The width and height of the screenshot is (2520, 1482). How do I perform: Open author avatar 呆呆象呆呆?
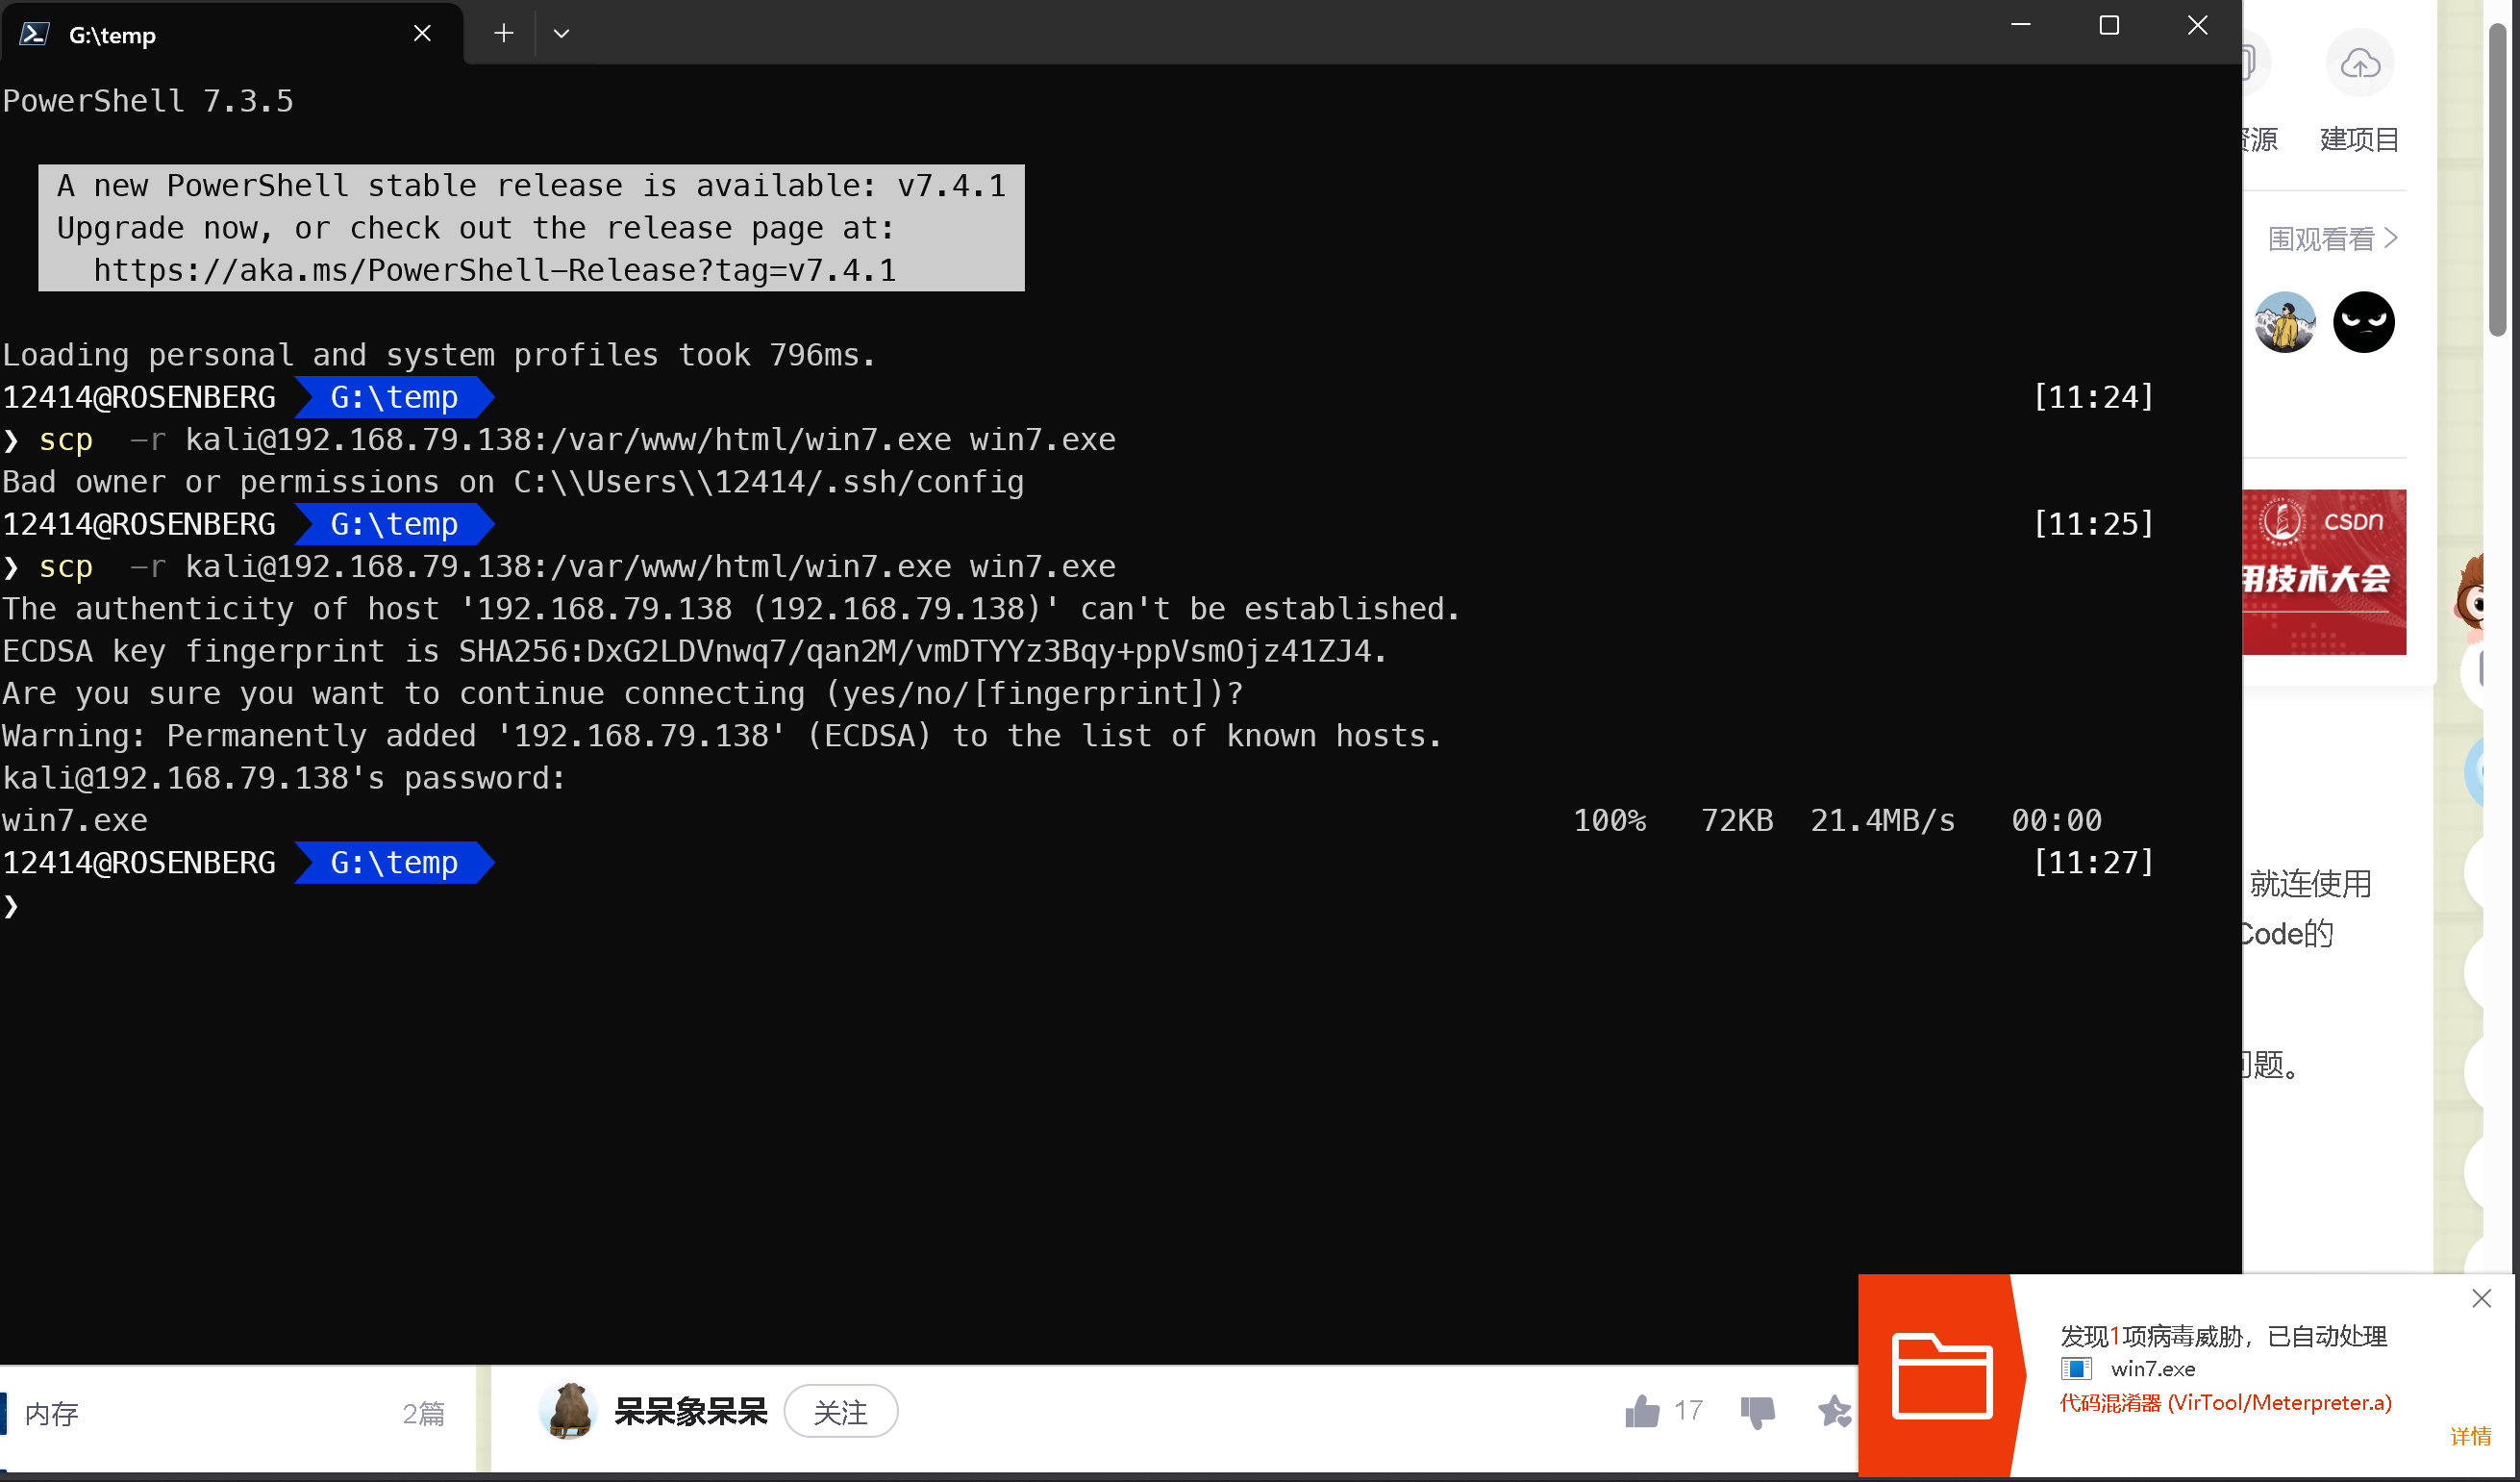[x=569, y=1410]
